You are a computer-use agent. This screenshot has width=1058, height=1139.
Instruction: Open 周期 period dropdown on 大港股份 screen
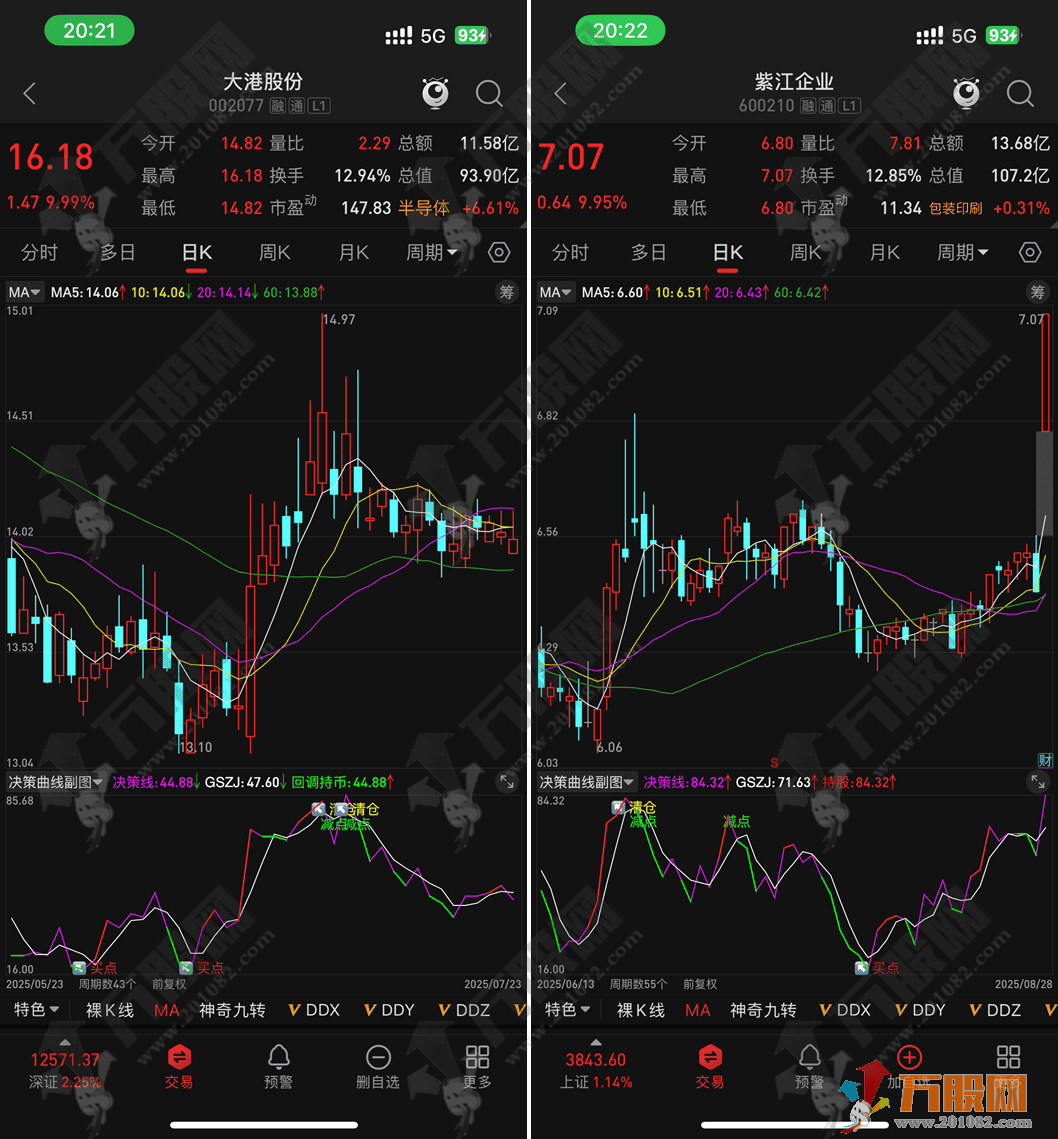click(x=432, y=252)
